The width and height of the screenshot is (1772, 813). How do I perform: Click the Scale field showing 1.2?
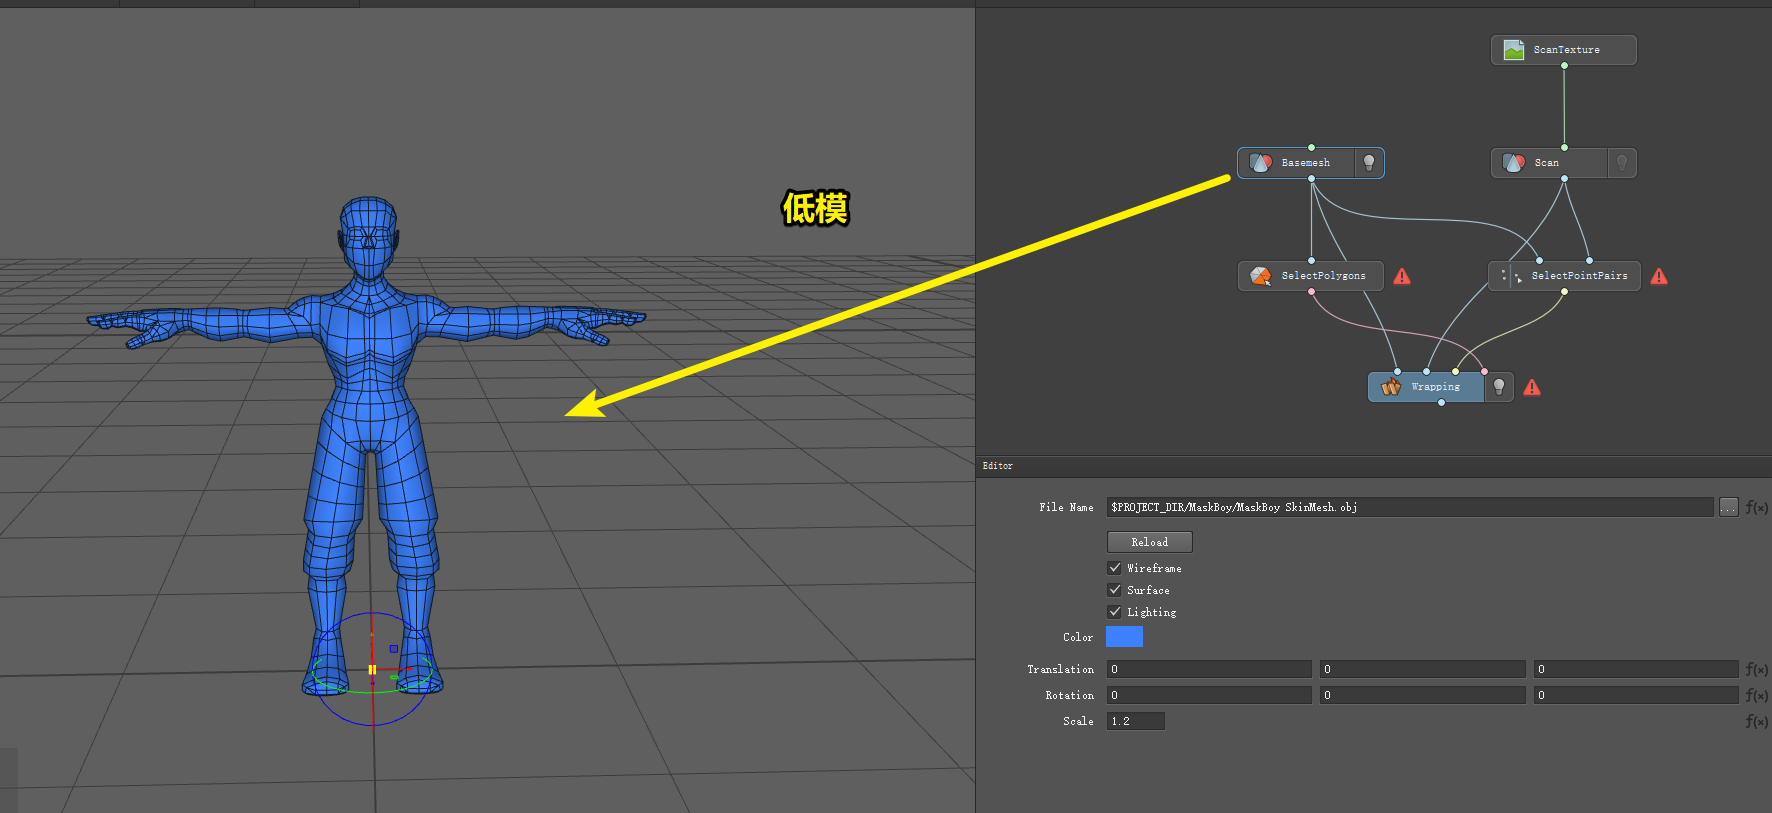(1136, 721)
